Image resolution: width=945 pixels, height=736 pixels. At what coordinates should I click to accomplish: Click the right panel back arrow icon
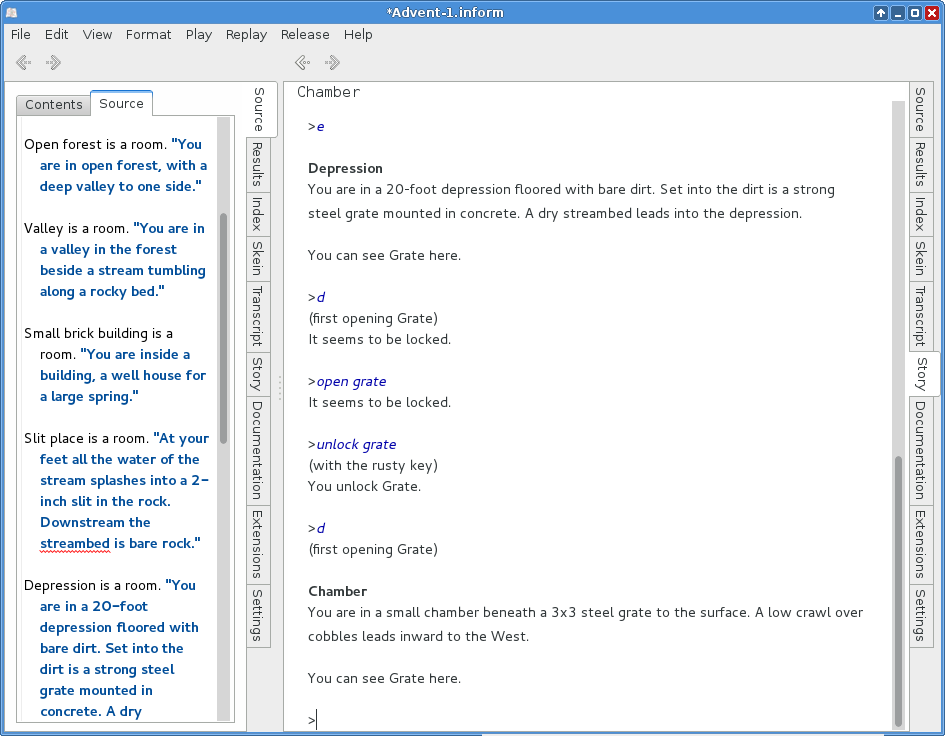(x=303, y=62)
